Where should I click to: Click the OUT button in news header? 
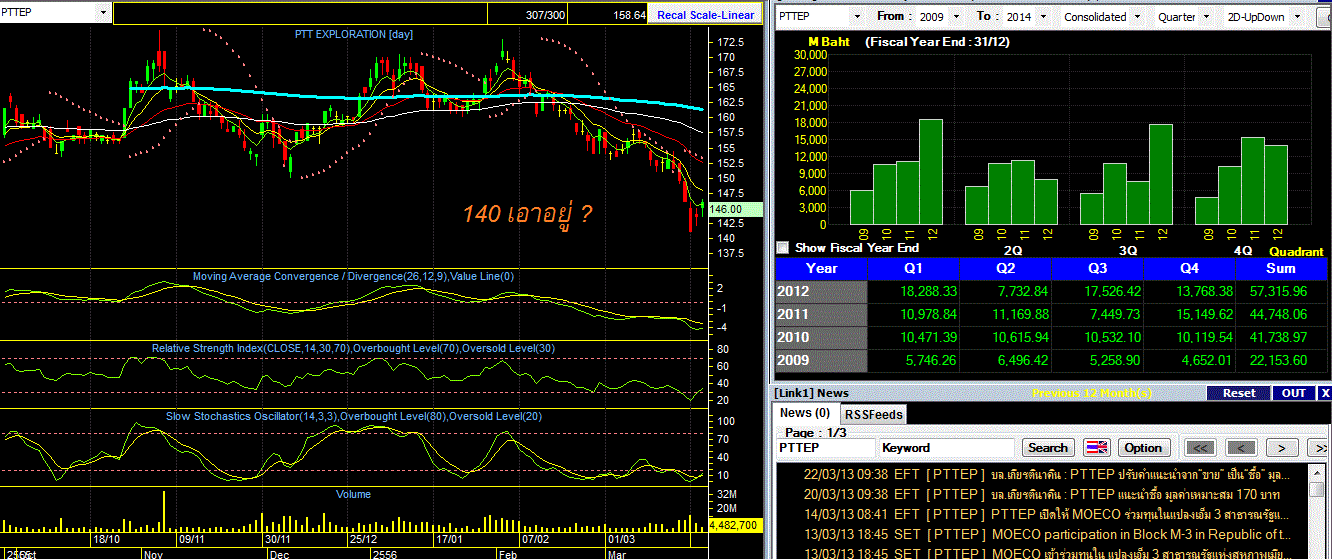click(x=1294, y=393)
